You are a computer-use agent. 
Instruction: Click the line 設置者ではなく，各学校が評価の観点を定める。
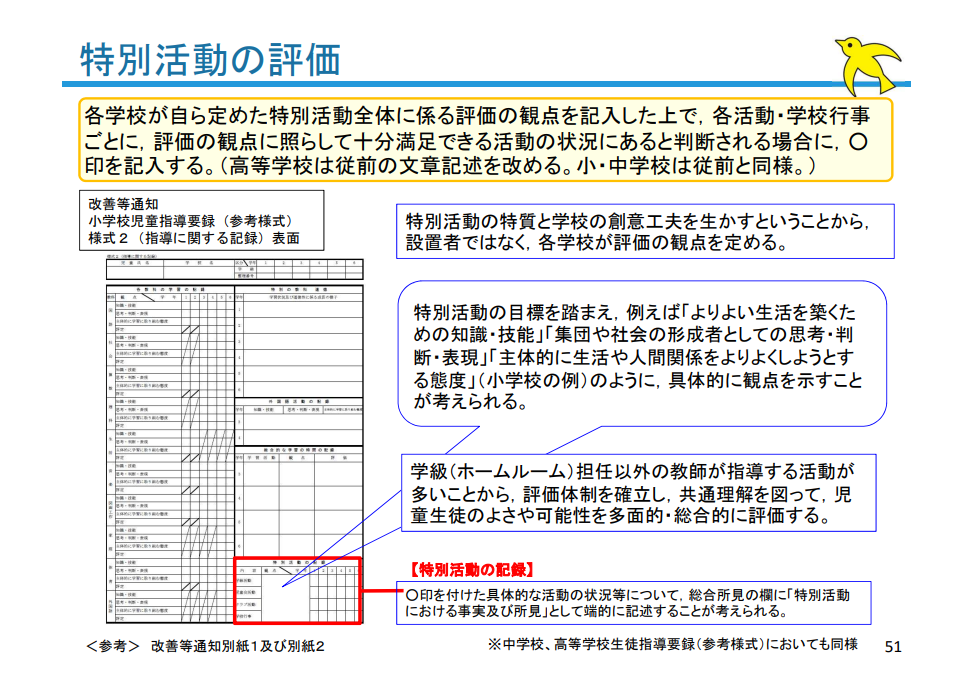pyautogui.click(x=597, y=242)
